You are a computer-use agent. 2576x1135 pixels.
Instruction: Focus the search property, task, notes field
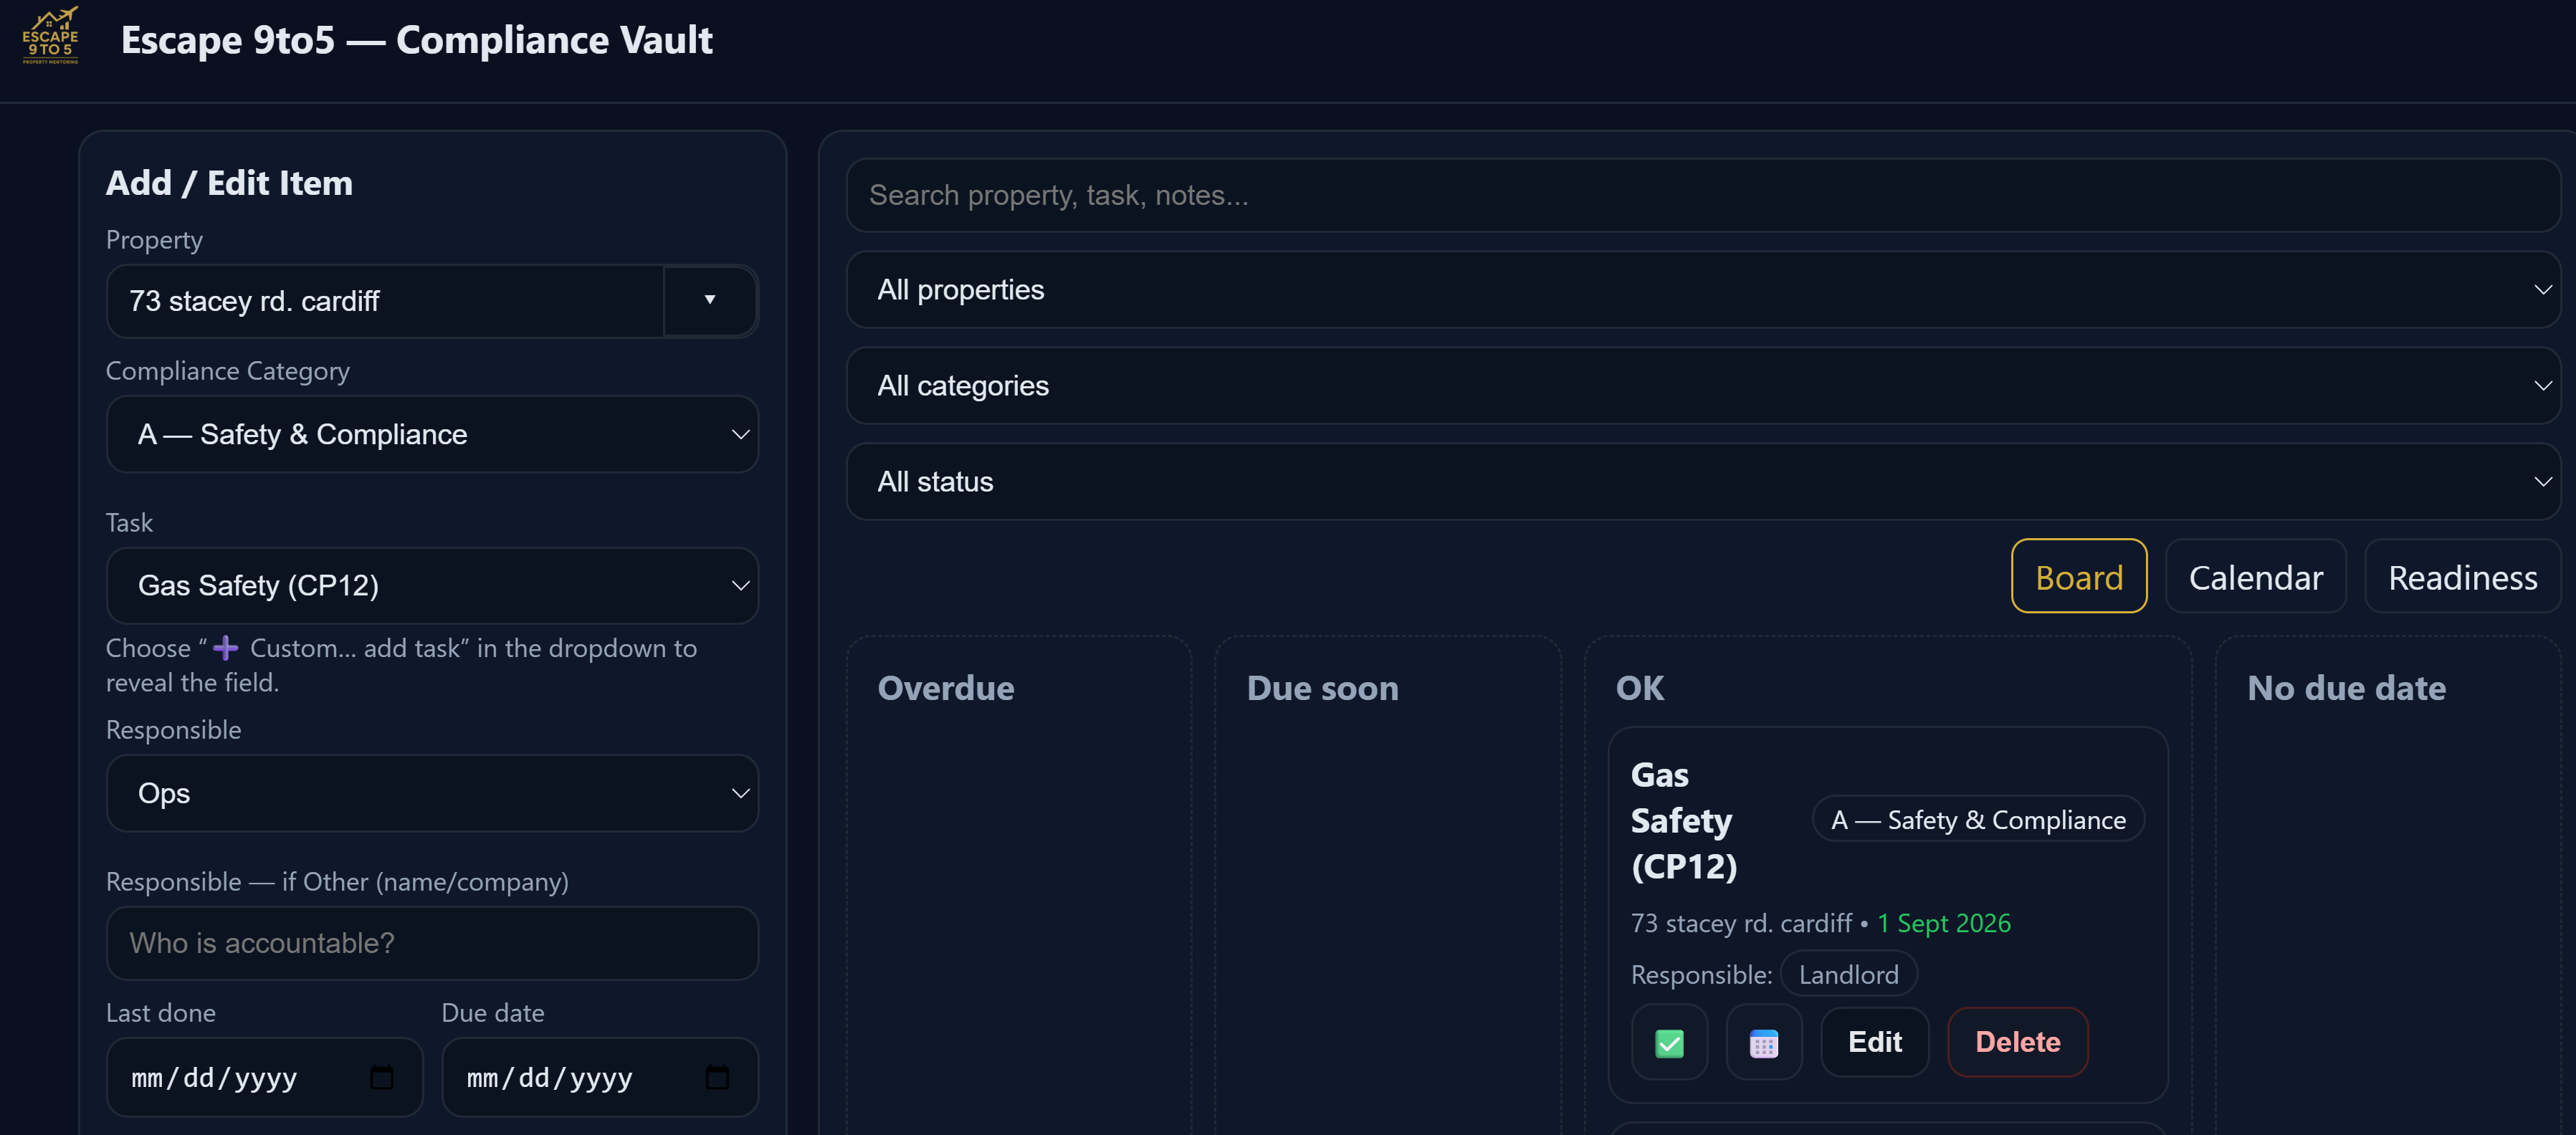[1703, 195]
